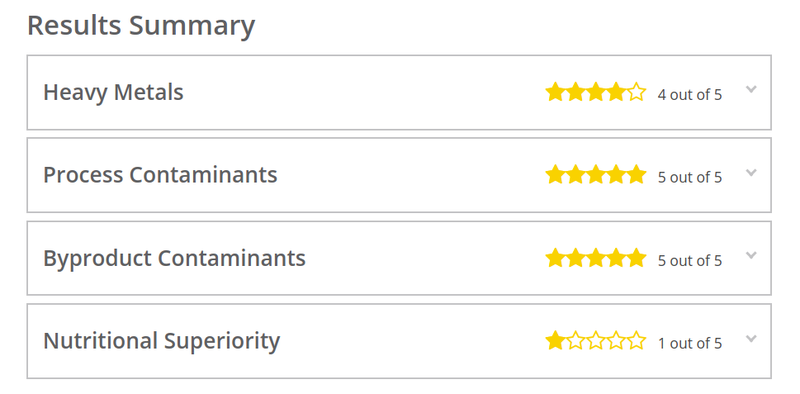Open the Process Contaminants section title
The width and height of the screenshot is (800, 394).
[160, 175]
